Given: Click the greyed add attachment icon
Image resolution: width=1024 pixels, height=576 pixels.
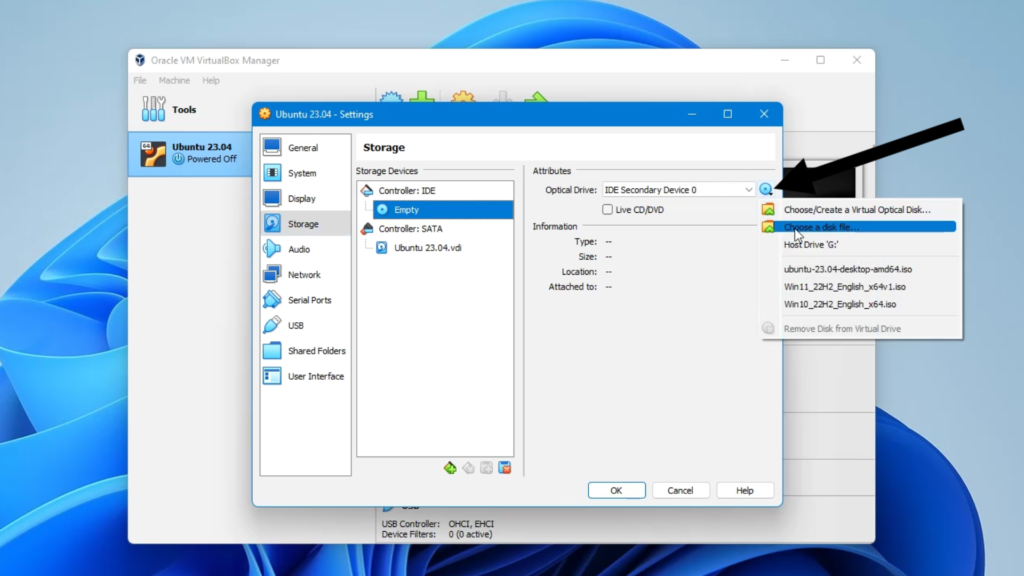Looking at the screenshot, I should (x=487, y=468).
